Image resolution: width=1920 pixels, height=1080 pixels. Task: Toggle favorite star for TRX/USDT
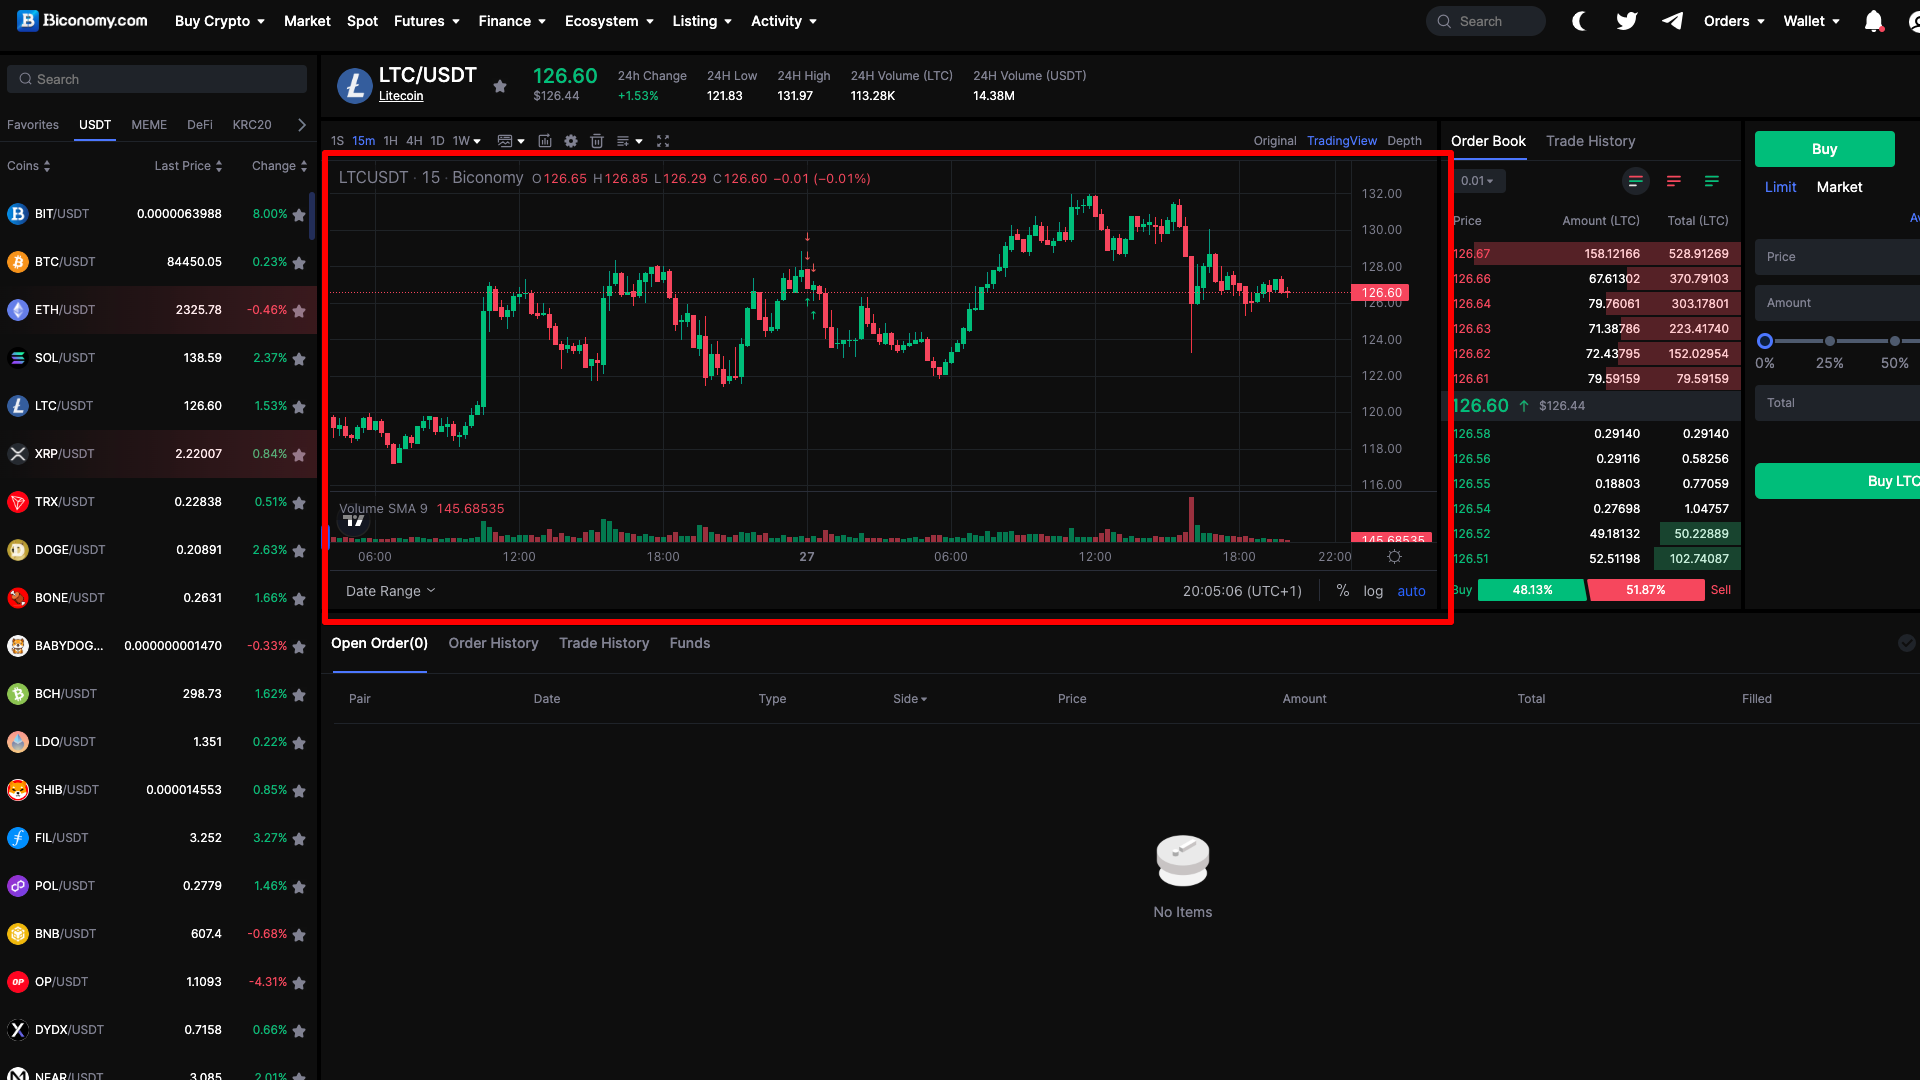[x=299, y=503]
